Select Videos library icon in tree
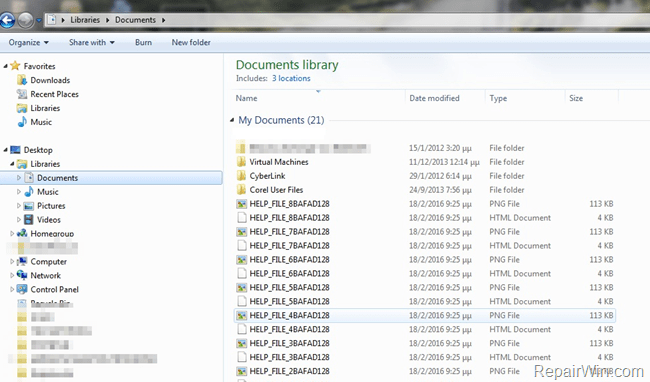 (x=29, y=220)
